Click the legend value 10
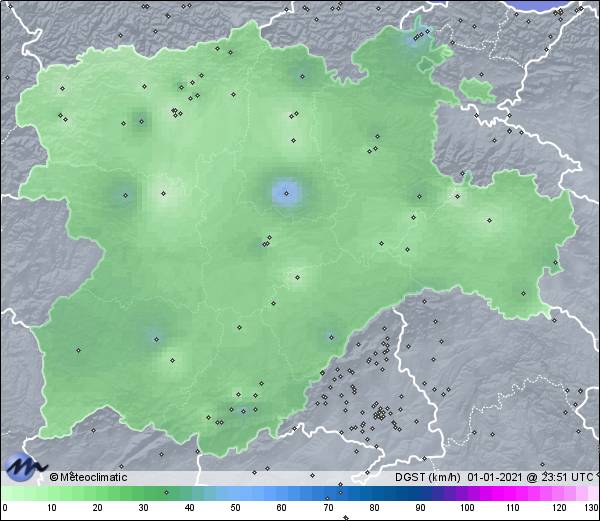This screenshot has width=600, height=521. [x=52, y=508]
